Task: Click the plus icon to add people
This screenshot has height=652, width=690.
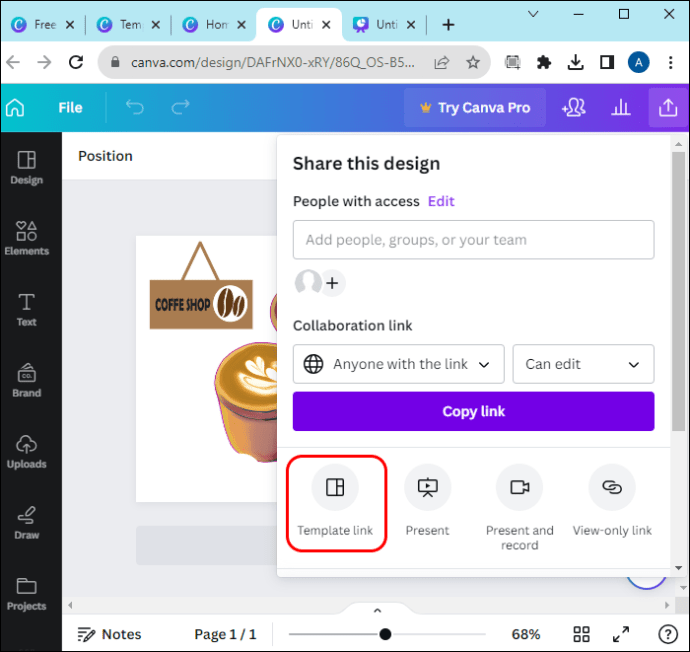Action: (332, 283)
